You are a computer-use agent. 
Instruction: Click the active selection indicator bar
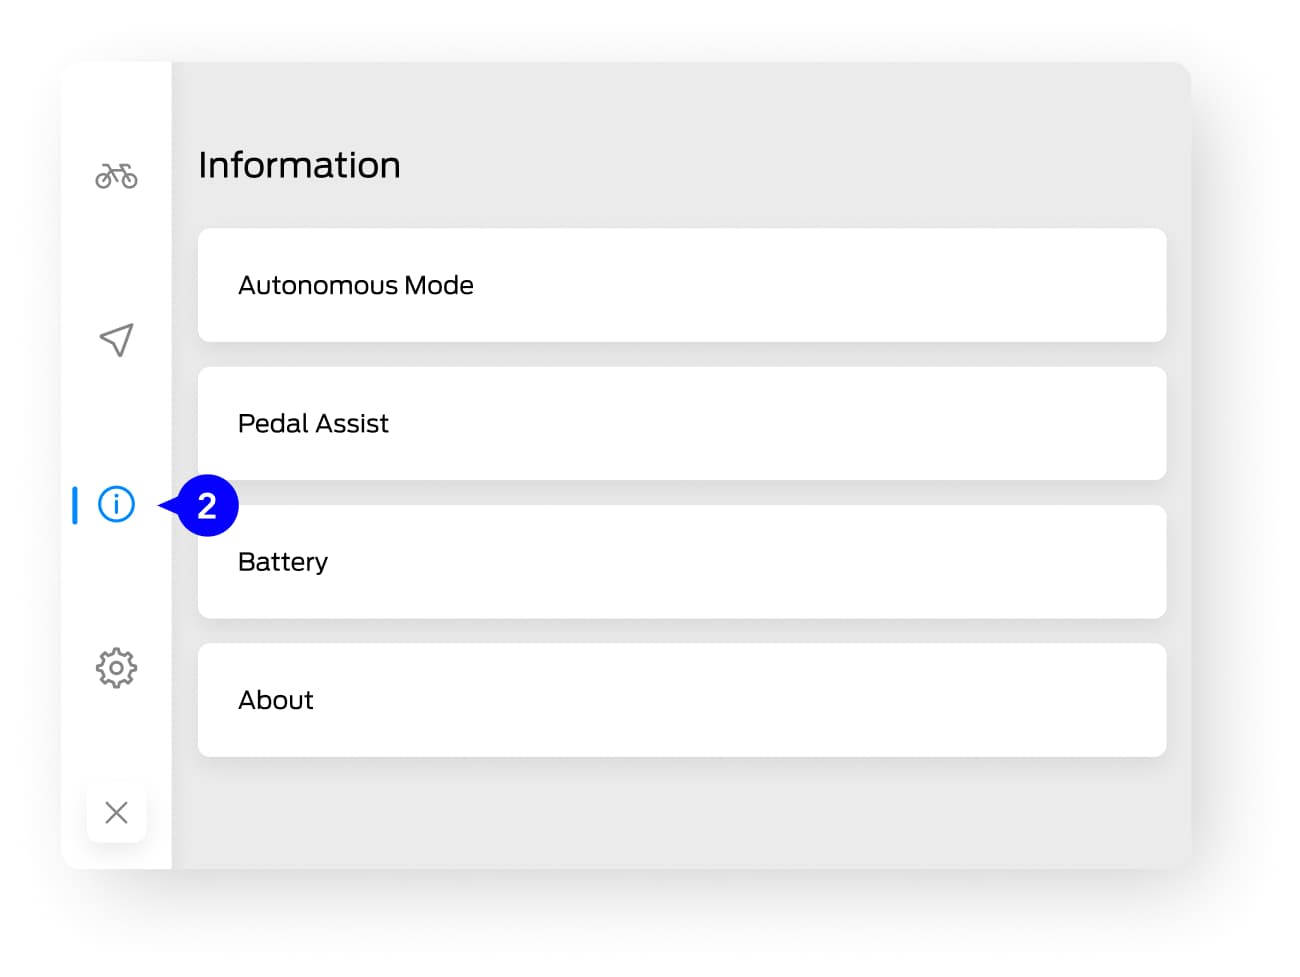(74, 505)
